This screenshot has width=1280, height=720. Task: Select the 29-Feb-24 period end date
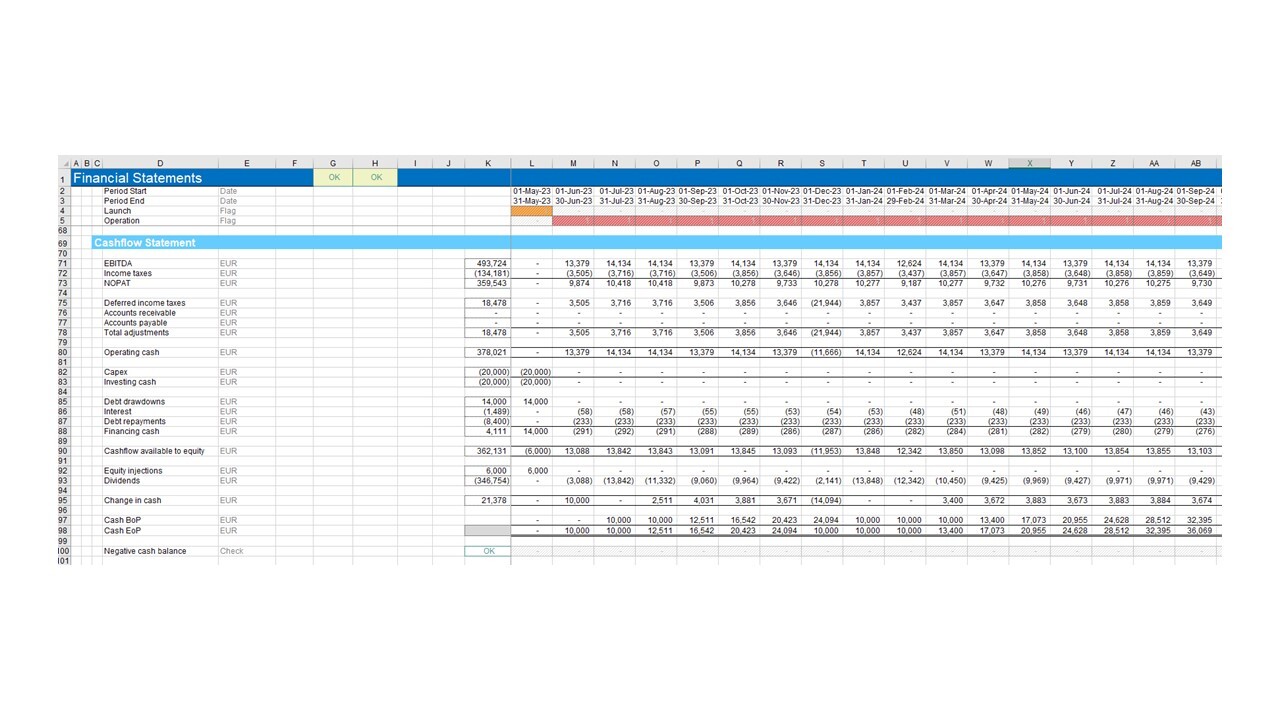pyautogui.click(x=905, y=201)
